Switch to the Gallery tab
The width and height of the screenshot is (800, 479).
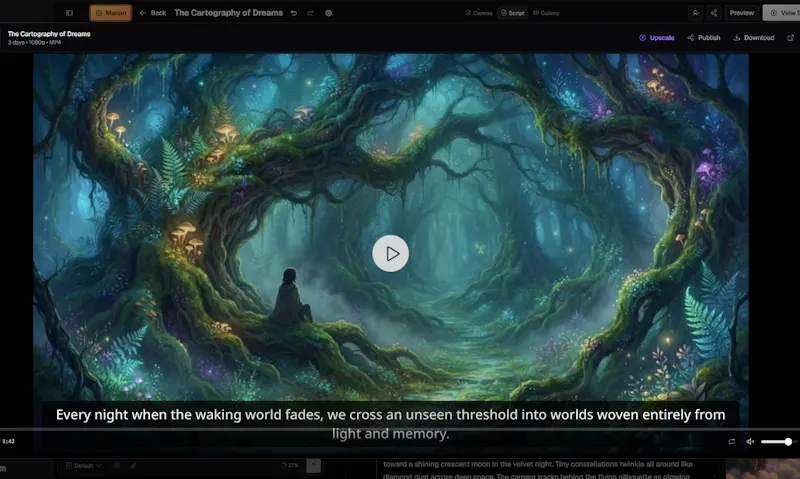pyautogui.click(x=546, y=13)
